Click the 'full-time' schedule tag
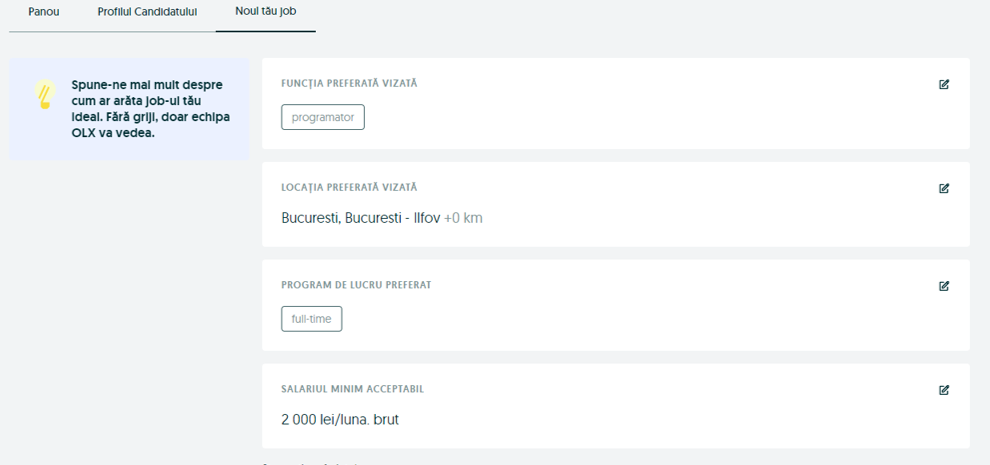The width and height of the screenshot is (990, 465). [311, 319]
